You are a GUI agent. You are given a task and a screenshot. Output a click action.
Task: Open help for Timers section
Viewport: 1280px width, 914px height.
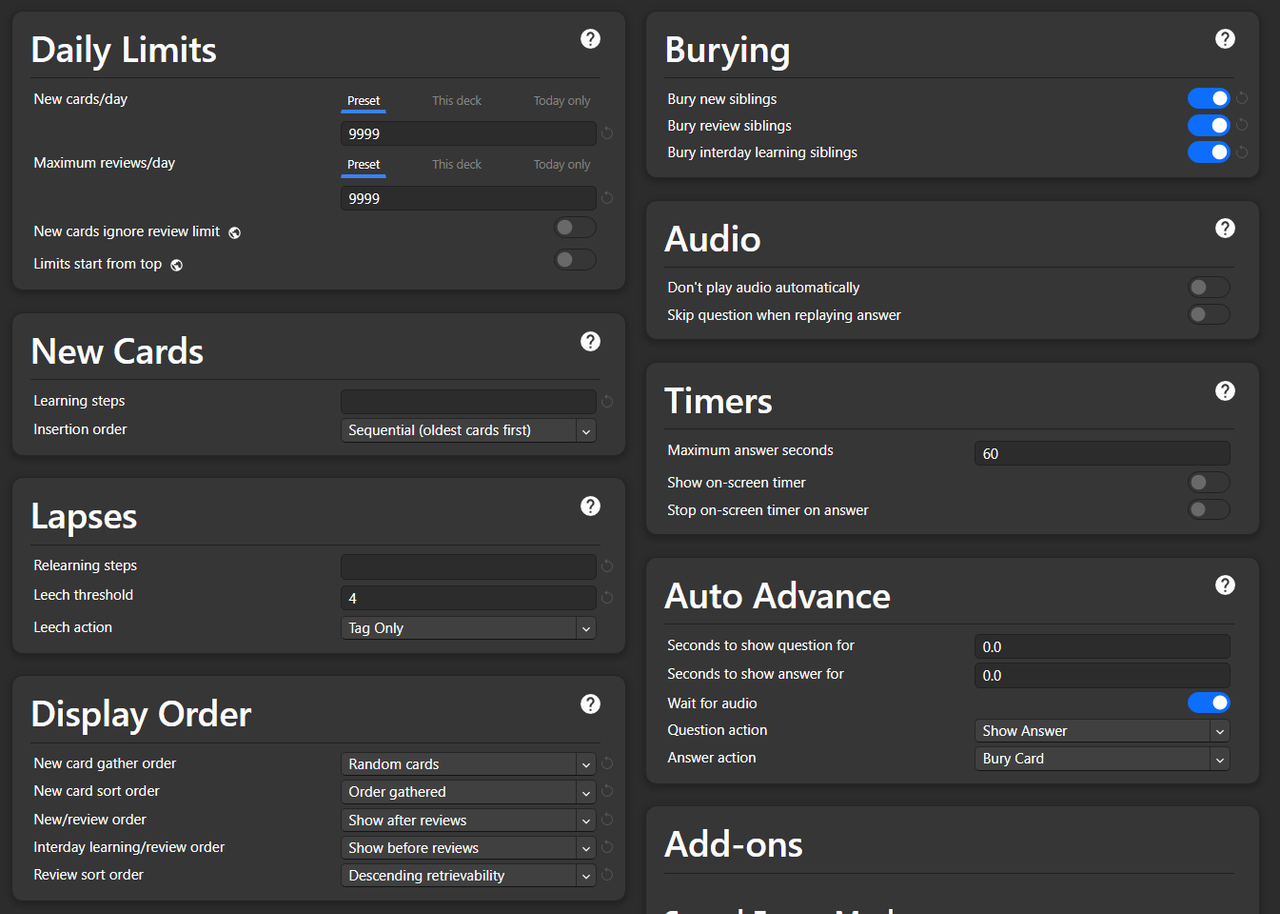pyautogui.click(x=1225, y=391)
